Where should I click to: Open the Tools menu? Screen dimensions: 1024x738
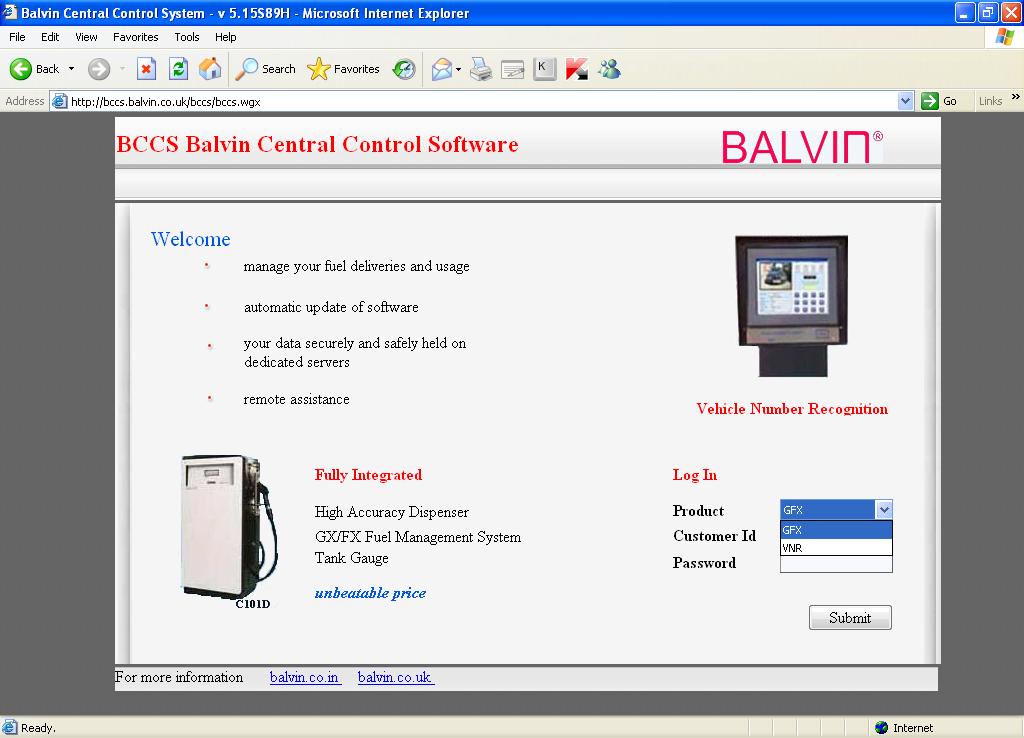[x=187, y=37]
